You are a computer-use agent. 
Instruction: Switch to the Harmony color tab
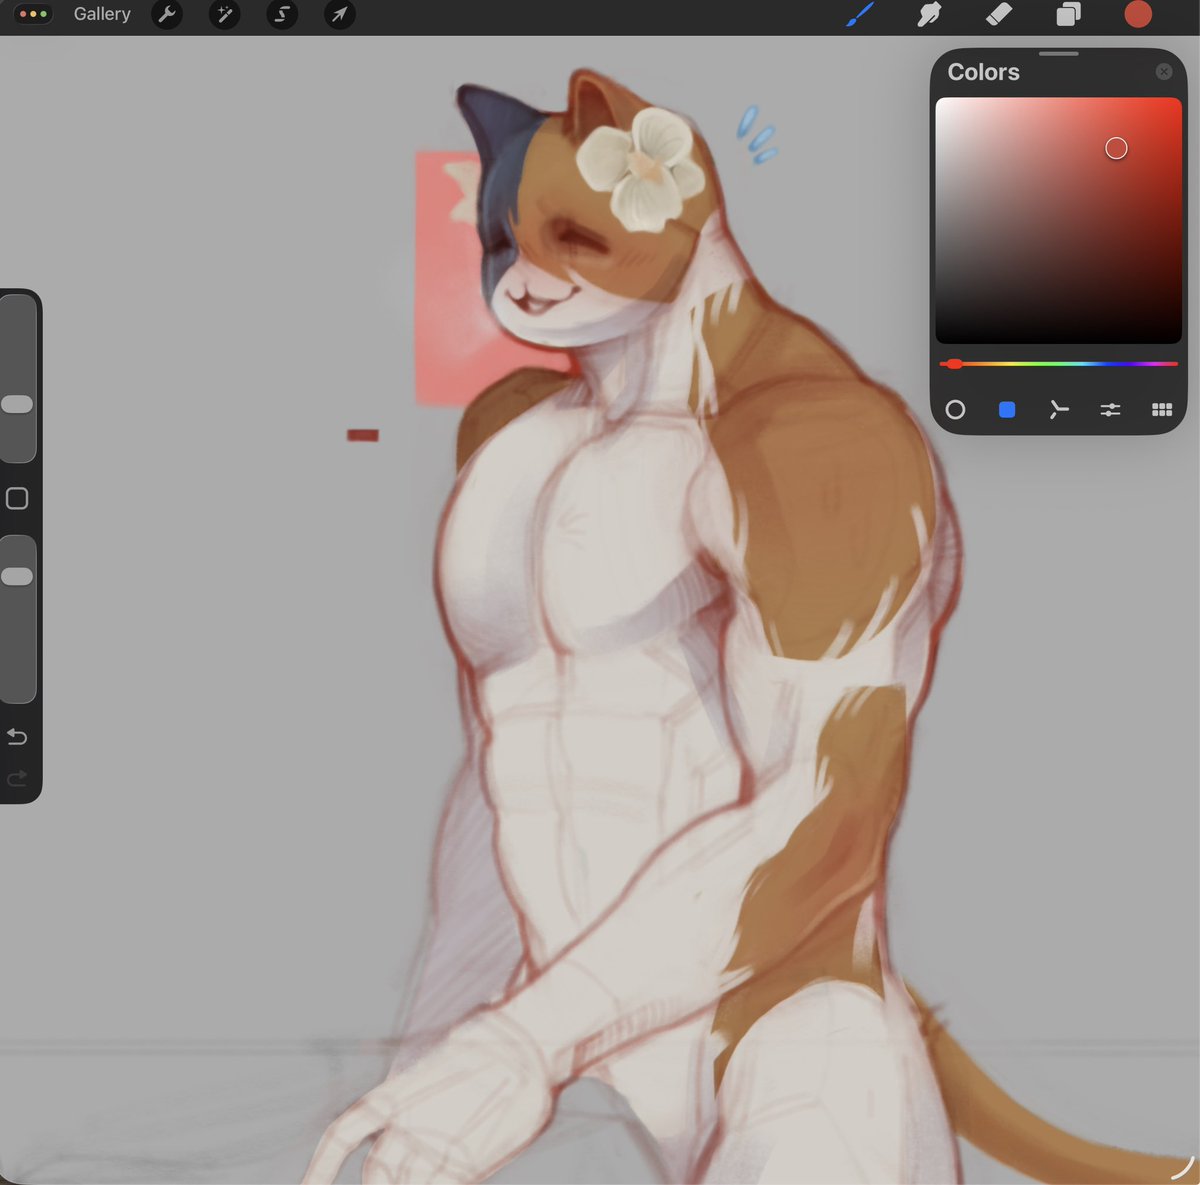(x=1059, y=409)
